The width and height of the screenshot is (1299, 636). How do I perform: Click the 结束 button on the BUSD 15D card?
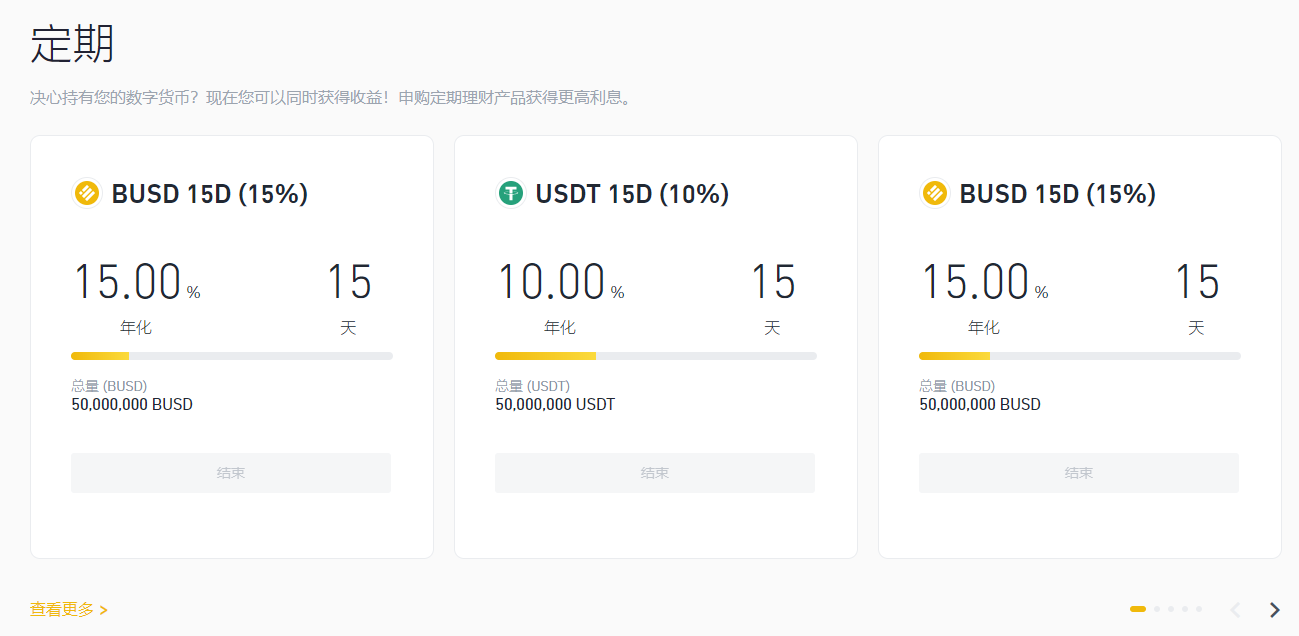tap(231, 472)
